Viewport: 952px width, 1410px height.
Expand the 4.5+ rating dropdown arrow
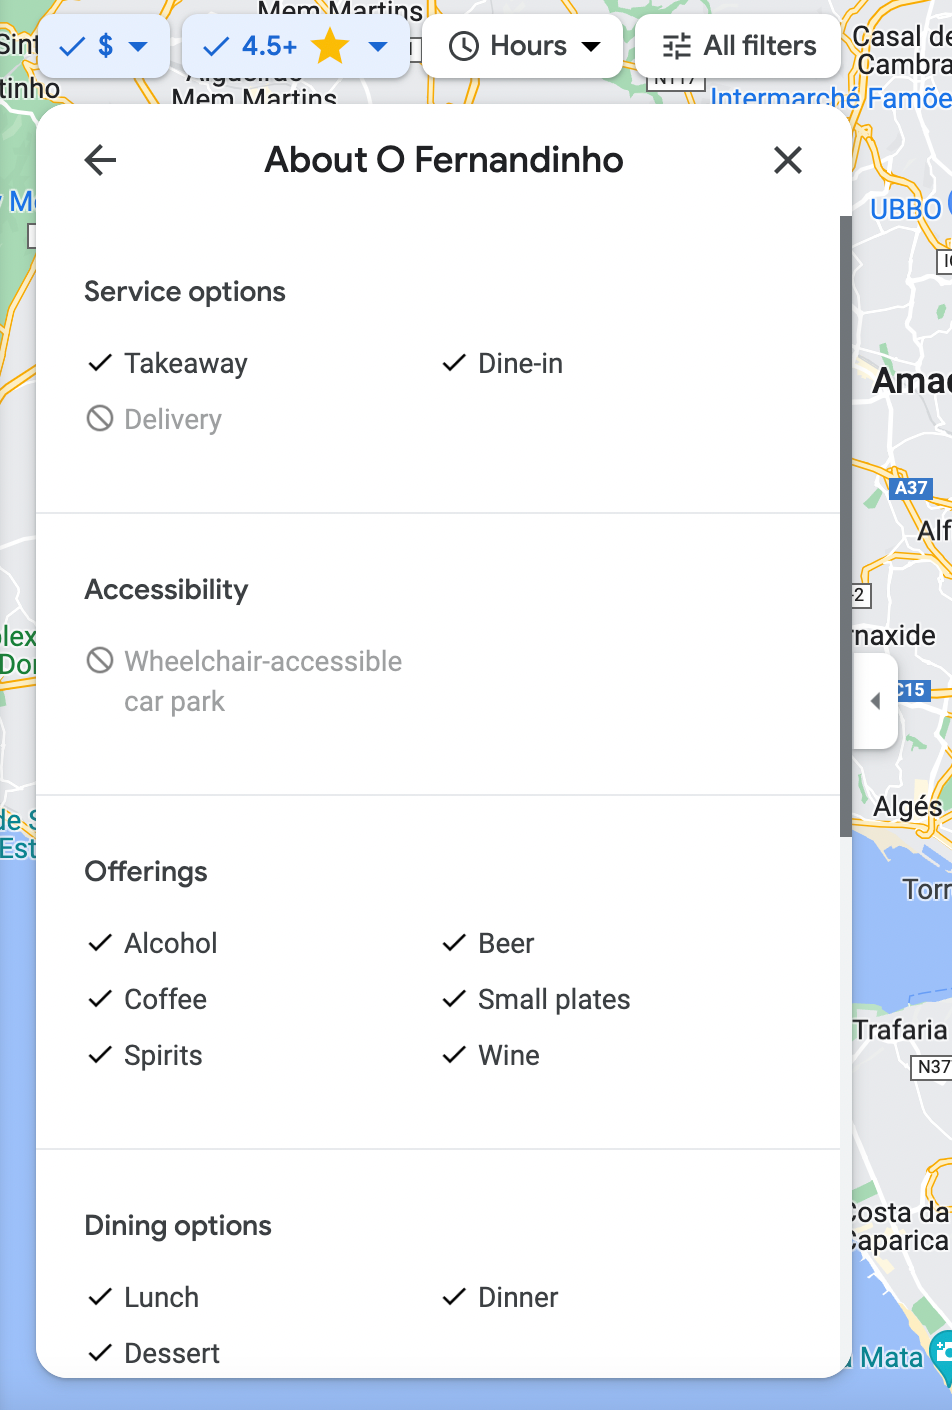point(378,46)
